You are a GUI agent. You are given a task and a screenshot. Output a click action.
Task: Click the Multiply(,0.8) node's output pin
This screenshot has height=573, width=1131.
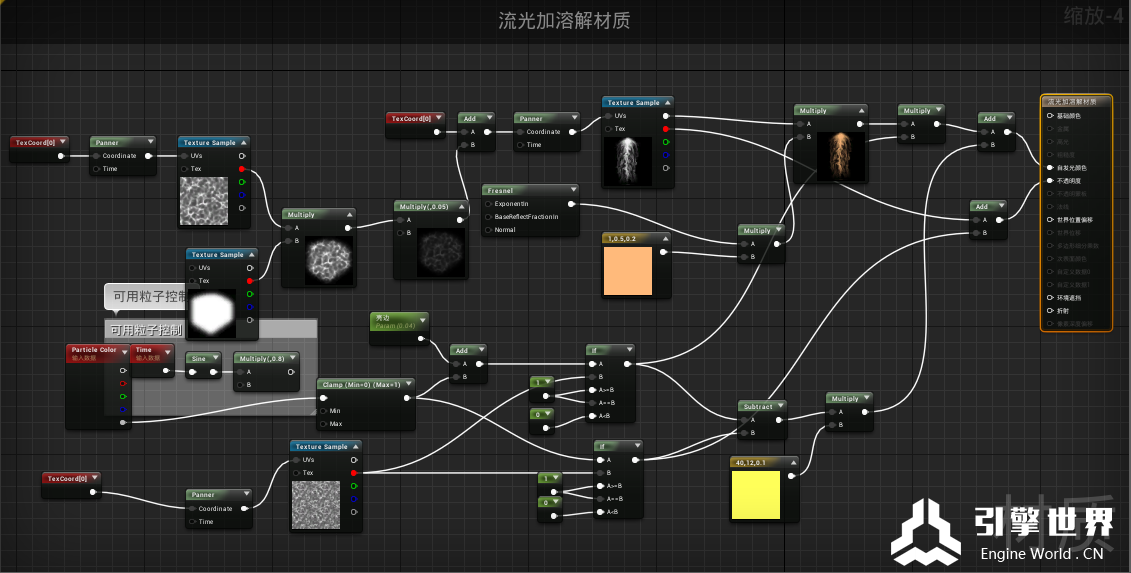pos(291,372)
